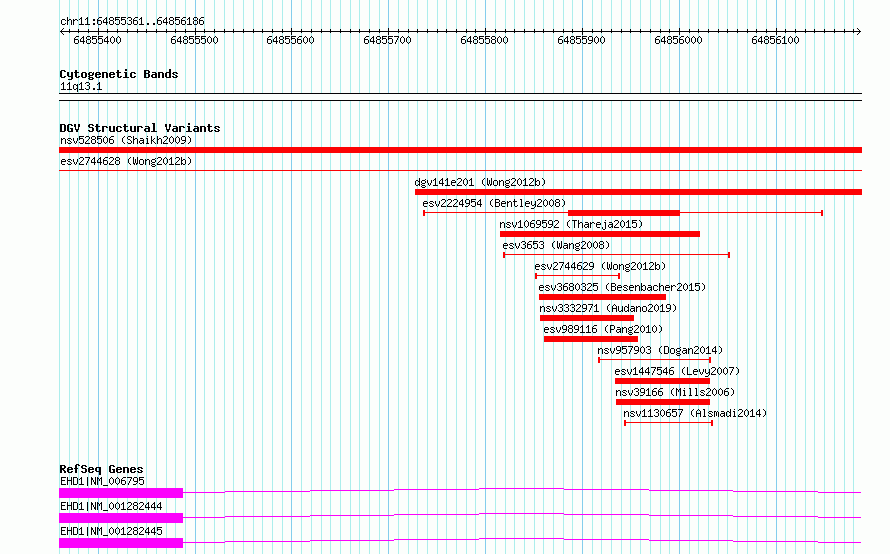The width and height of the screenshot is (890, 554).
Task: Select the nsv39166 red bar
Action: (x=663, y=402)
